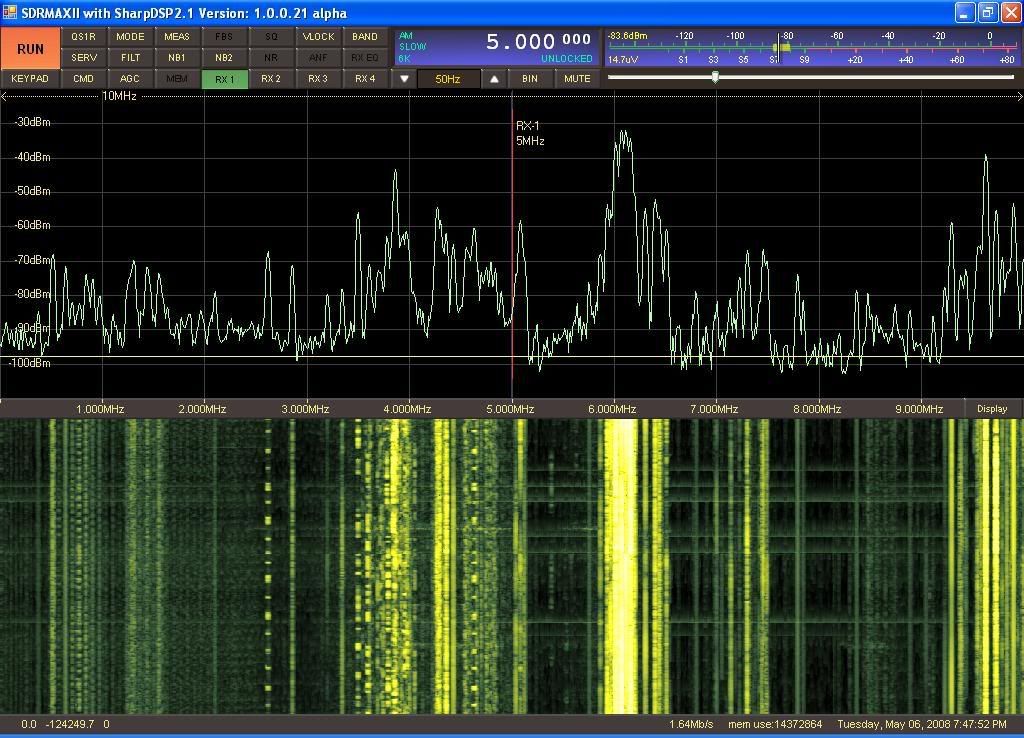Click the MEAS measurement button

tap(177, 37)
